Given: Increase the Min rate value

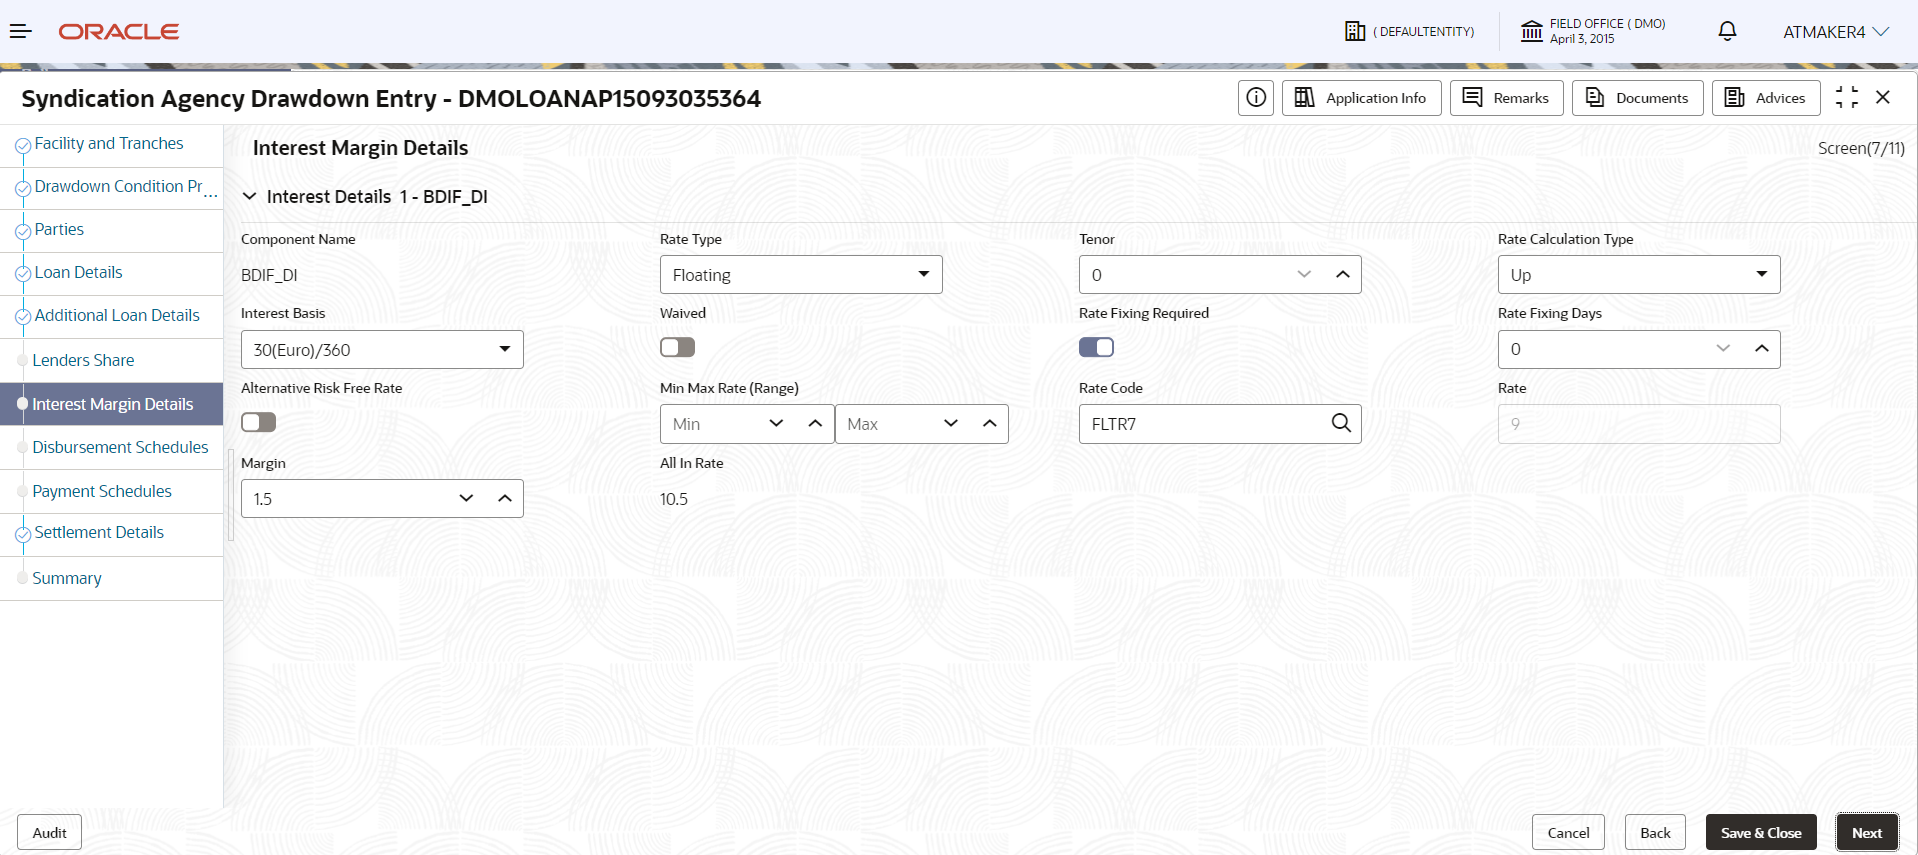Looking at the screenshot, I should pyautogui.click(x=815, y=424).
